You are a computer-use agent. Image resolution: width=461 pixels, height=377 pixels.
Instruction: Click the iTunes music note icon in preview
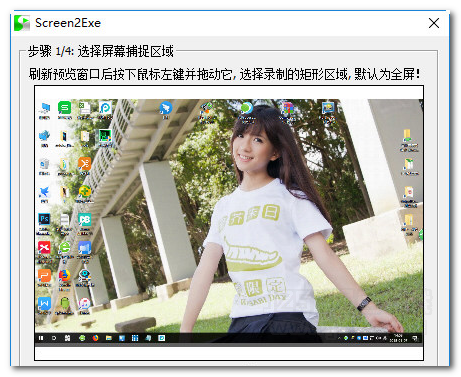coord(84,303)
